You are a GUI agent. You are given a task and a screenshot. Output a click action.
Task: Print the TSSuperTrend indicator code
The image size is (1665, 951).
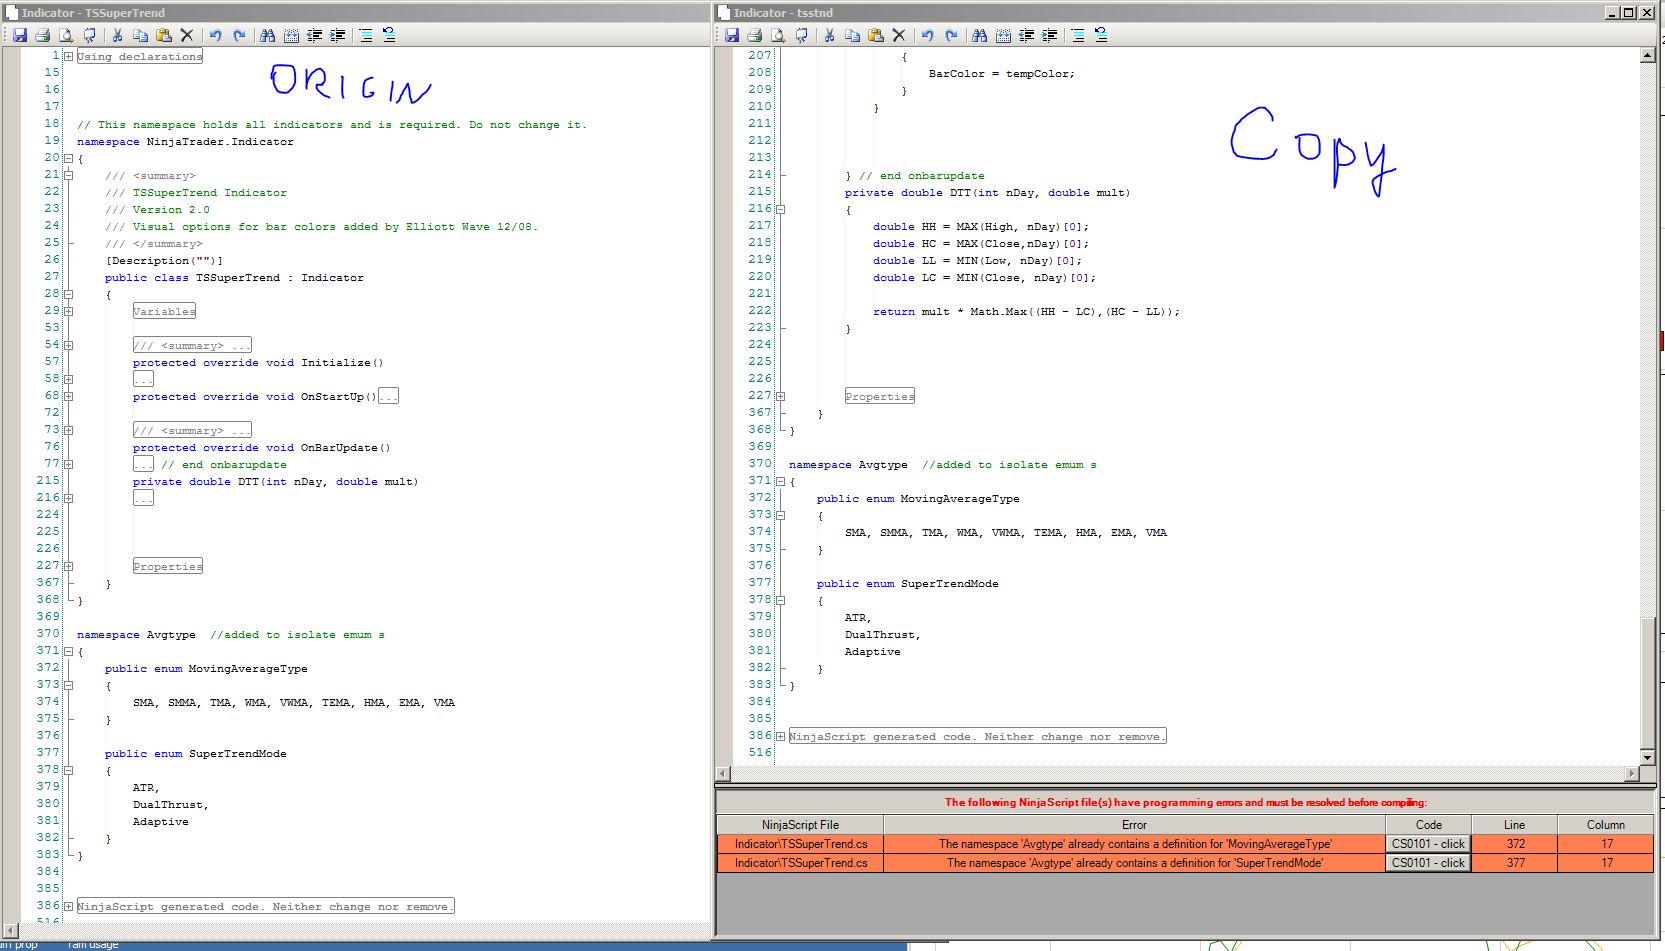[43, 35]
